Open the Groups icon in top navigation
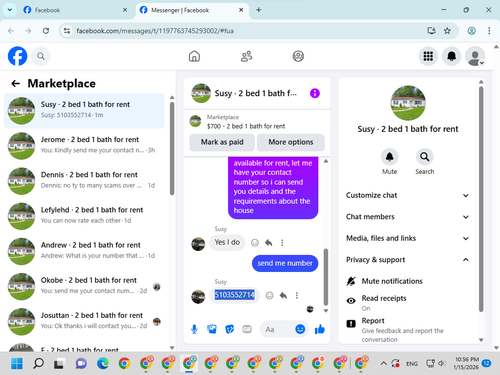Screen dimensions: 500x375 click(298, 56)
